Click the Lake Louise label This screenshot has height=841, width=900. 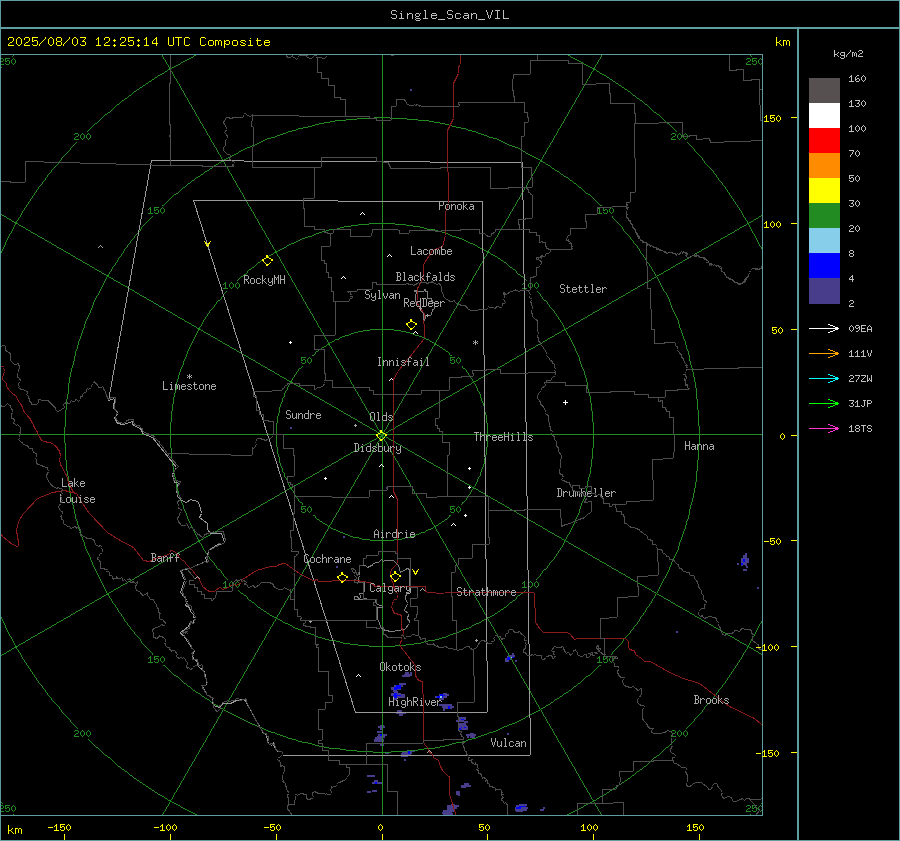tap(77, 491)
